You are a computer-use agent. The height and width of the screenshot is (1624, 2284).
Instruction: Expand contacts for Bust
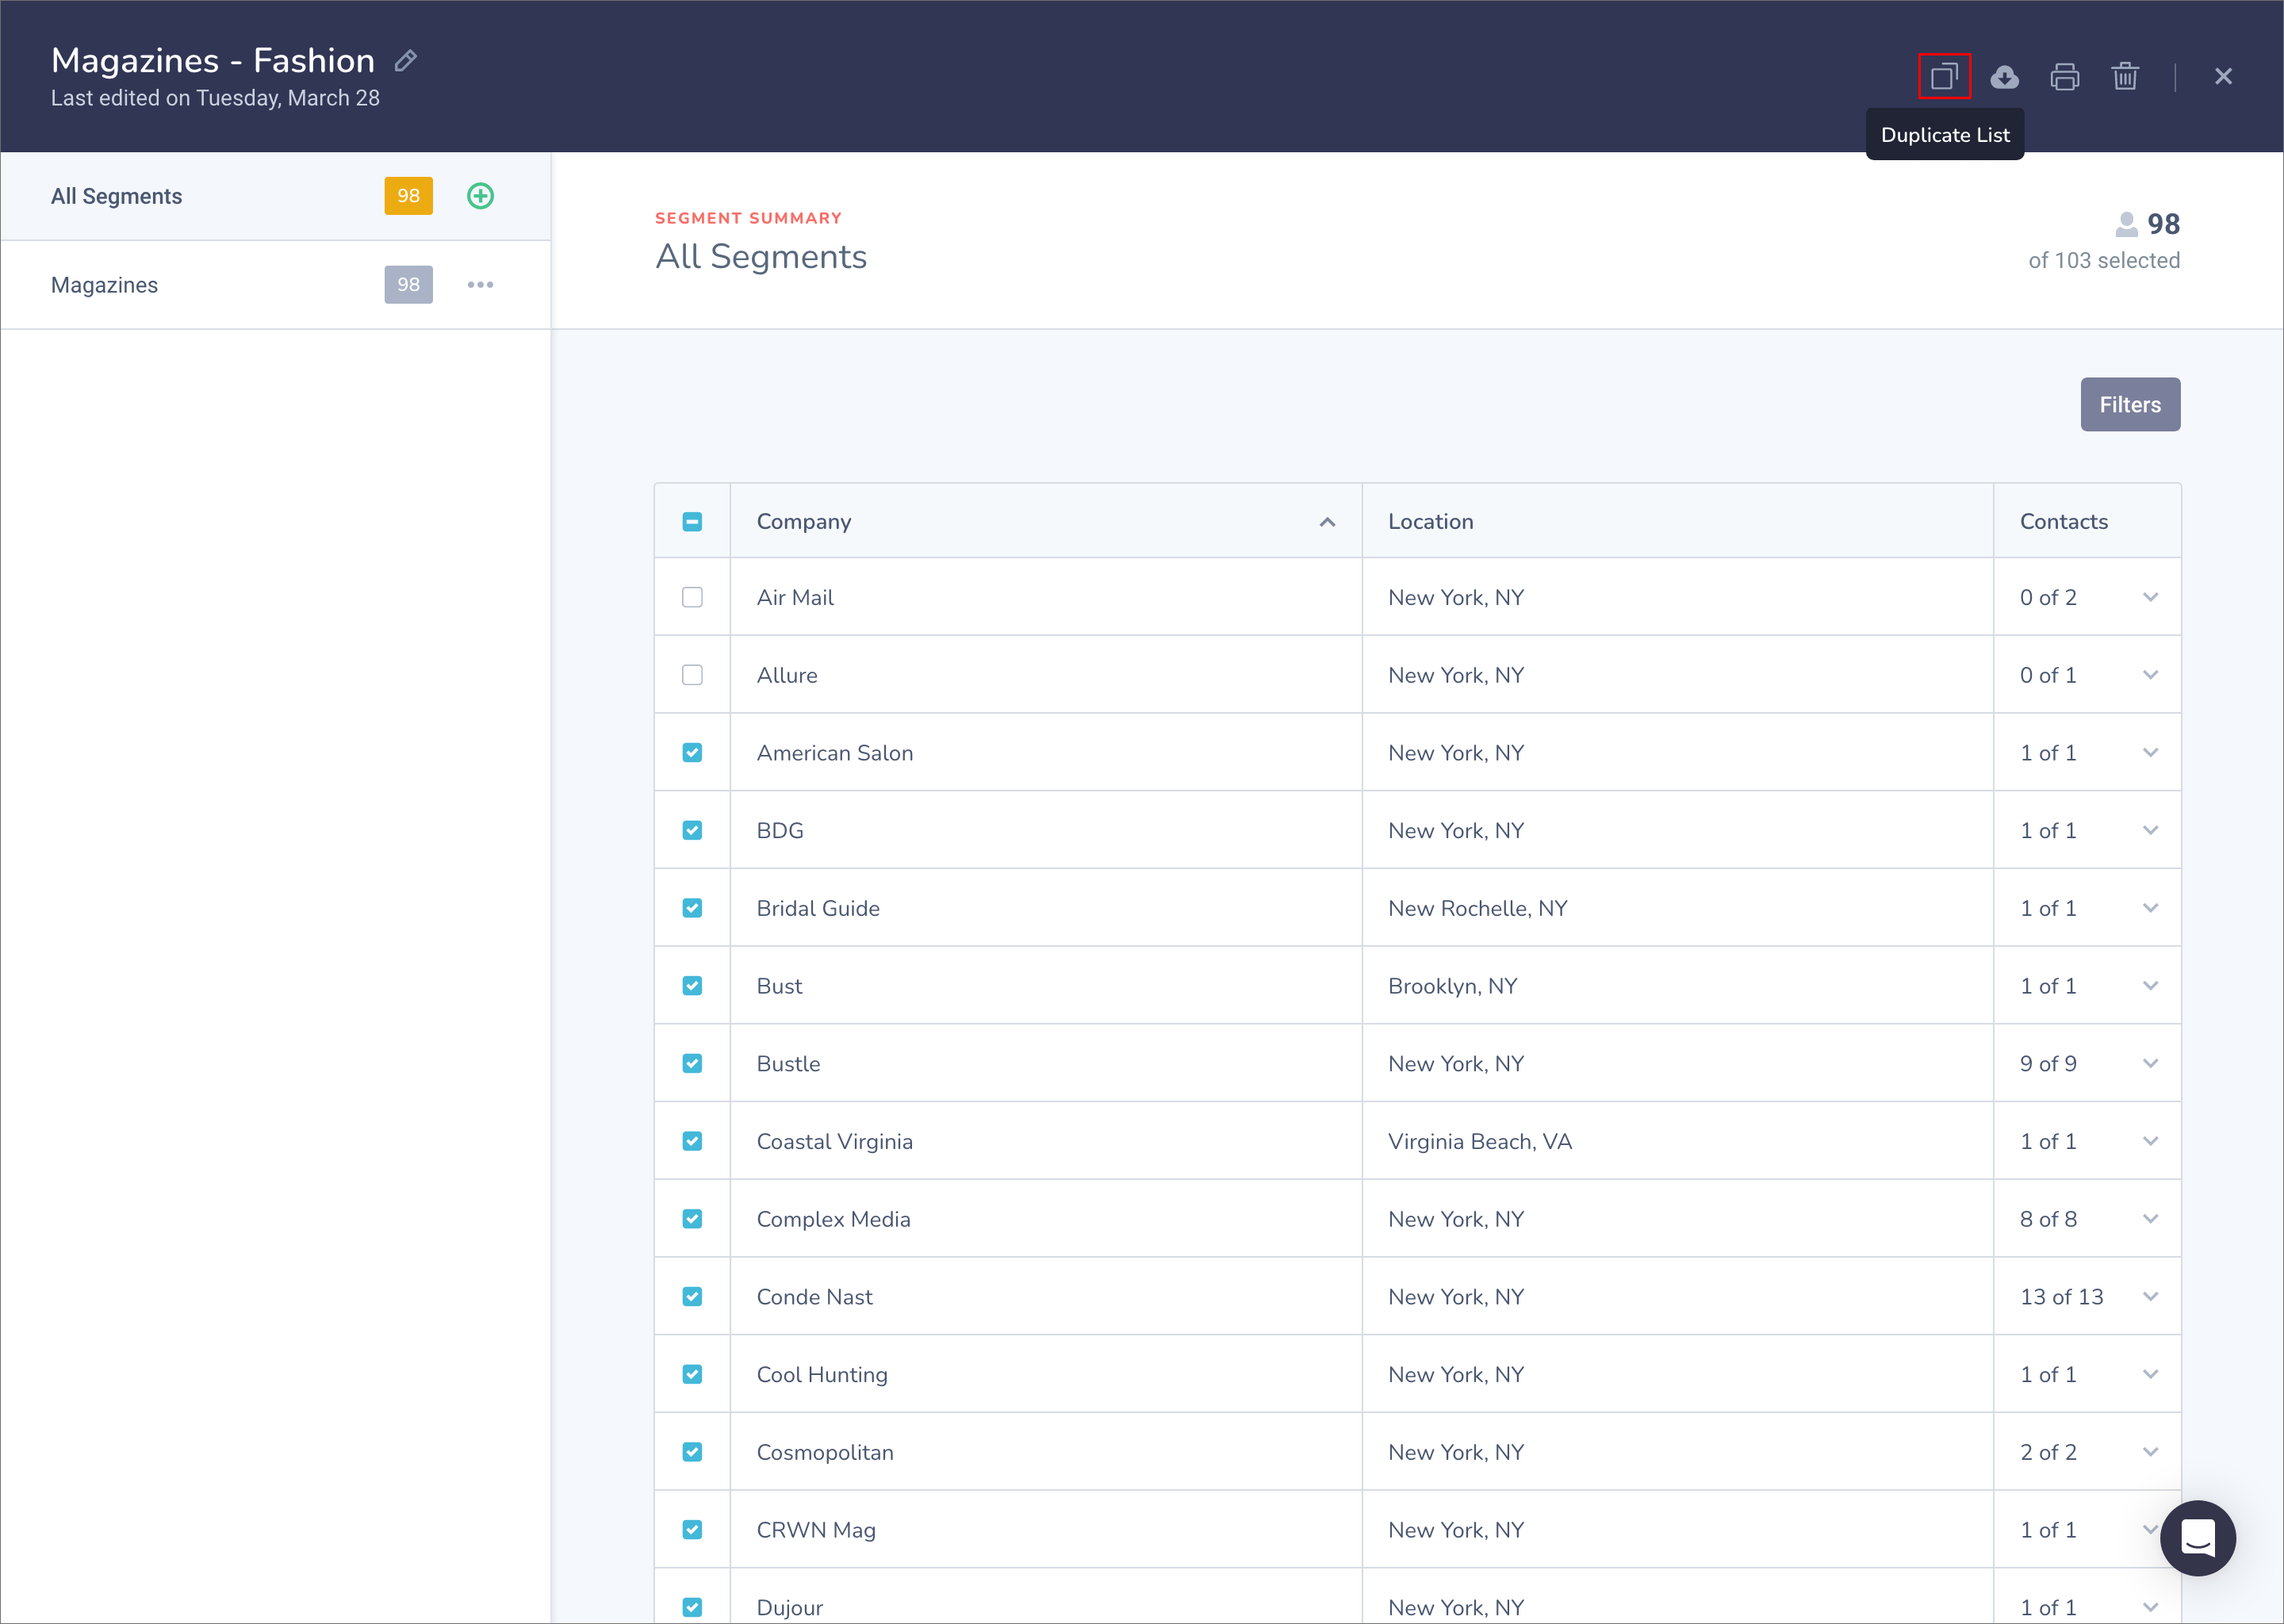[2150, 986]
